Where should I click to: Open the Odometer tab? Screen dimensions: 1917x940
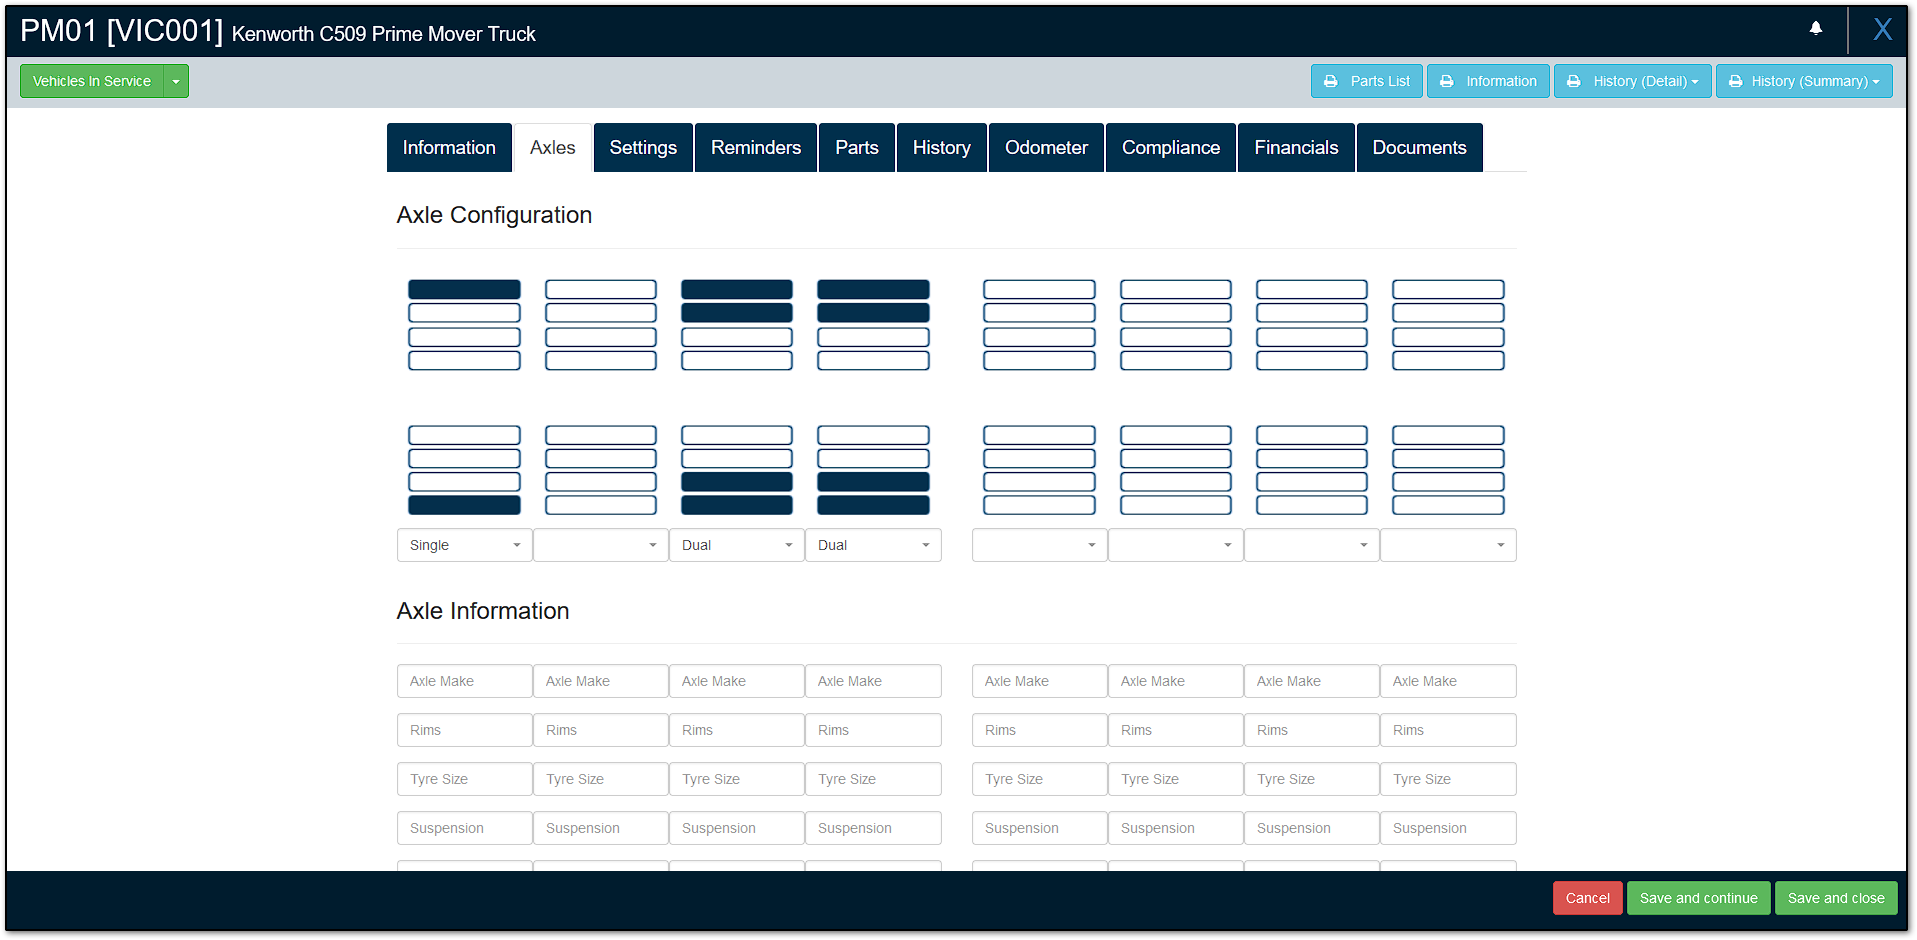tap(1045, 148)
